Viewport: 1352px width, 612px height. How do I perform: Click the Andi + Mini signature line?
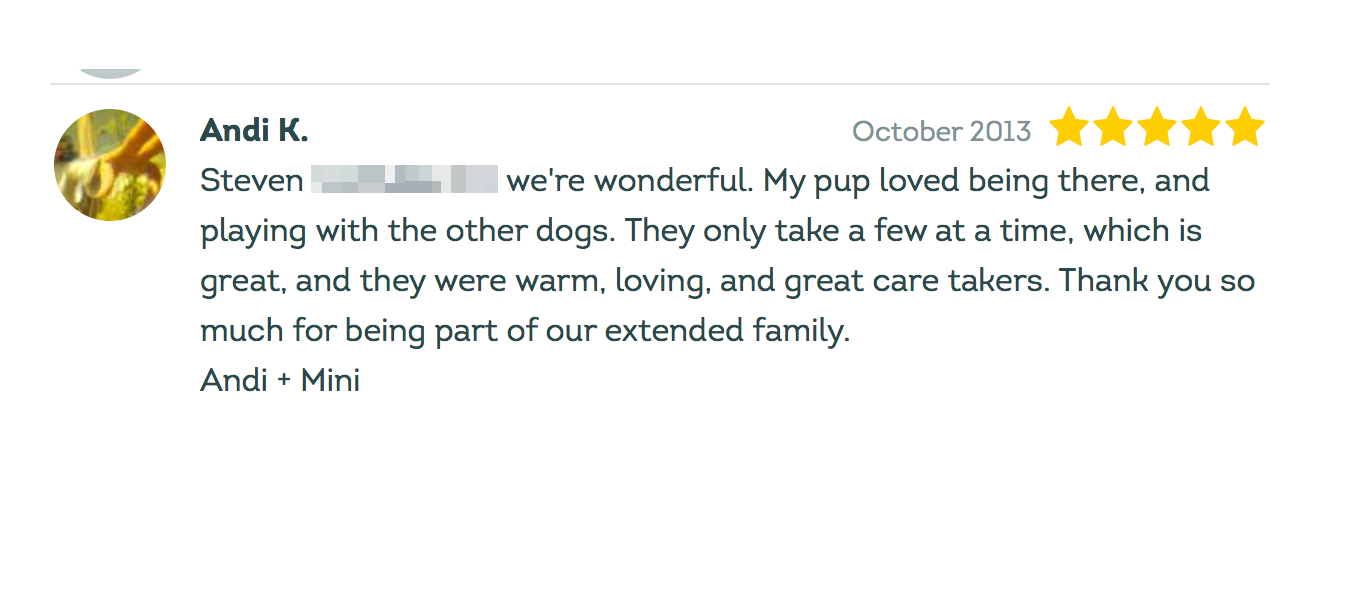click(x=280, y=380)
